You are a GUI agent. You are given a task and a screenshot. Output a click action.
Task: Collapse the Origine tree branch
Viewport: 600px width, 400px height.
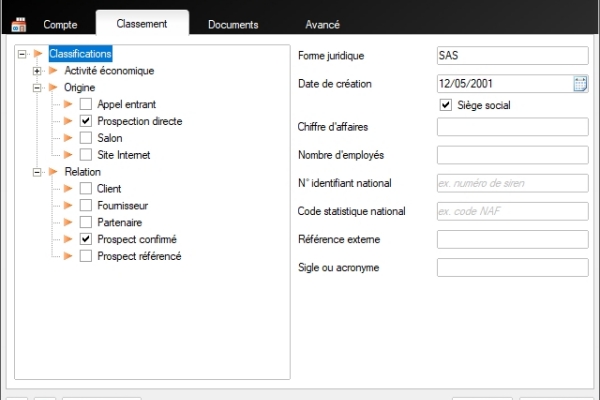pyautogui.click(x=37, y=88)
